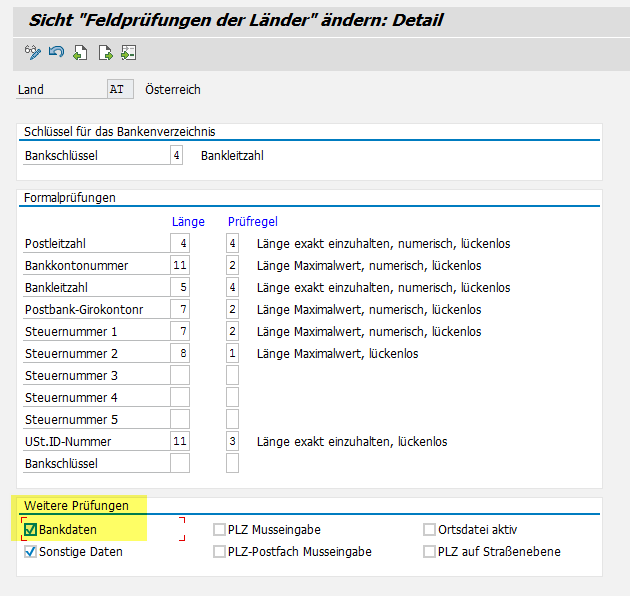Click the other entry selection icon
Image resolution: width=630 pixels, height=596 pixels.
tap(128, 52)
